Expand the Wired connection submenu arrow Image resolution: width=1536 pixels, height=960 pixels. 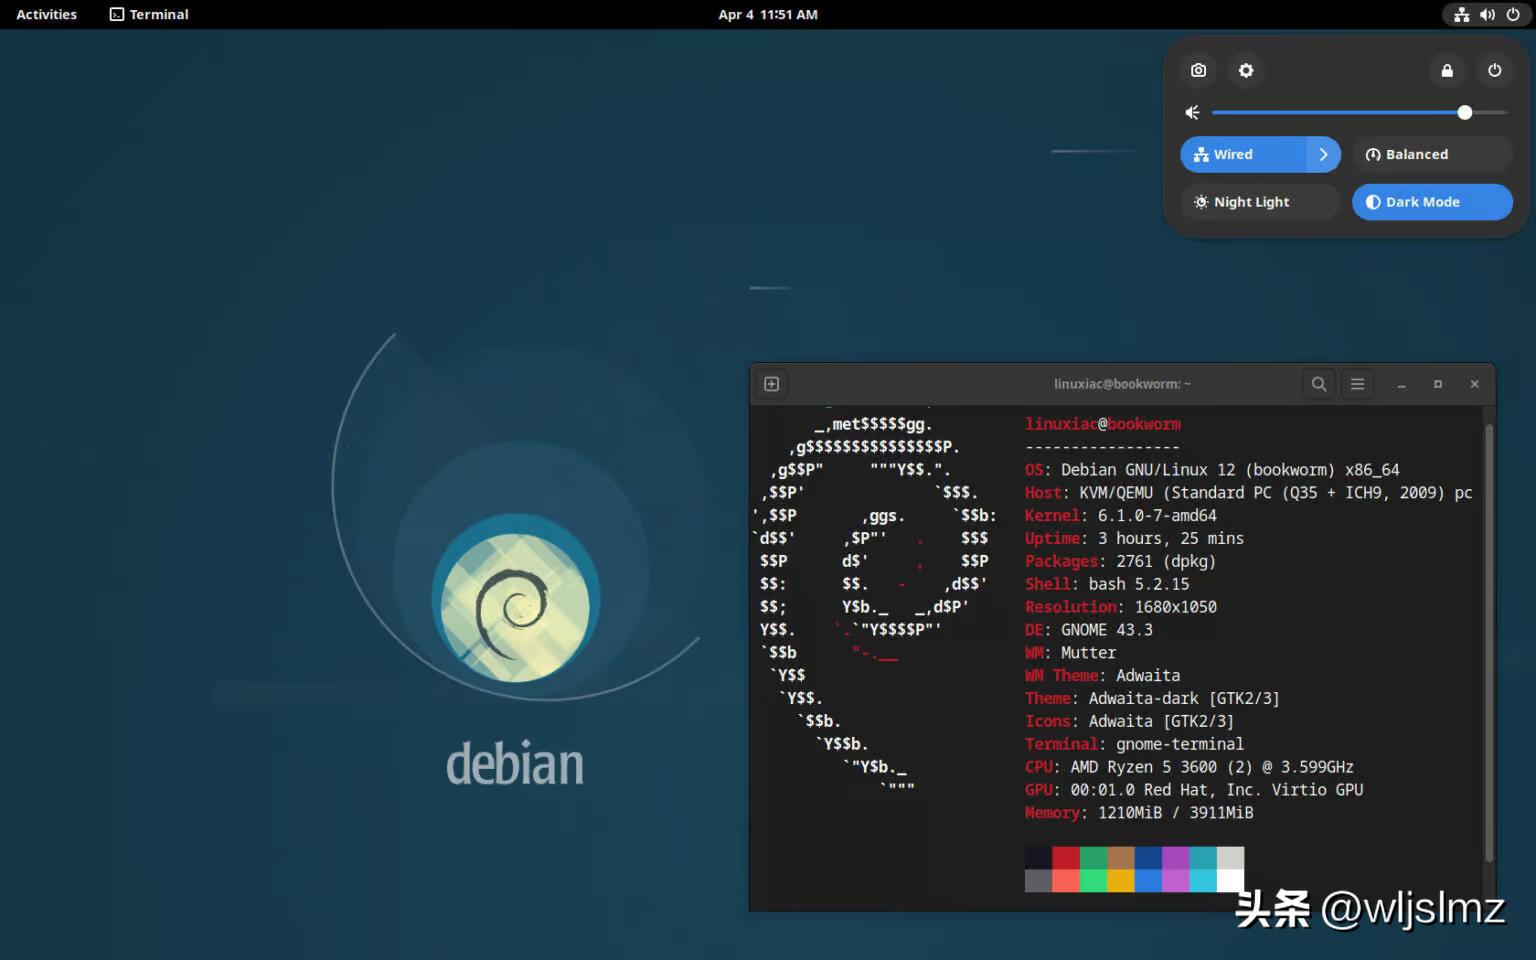[1324, 154]
